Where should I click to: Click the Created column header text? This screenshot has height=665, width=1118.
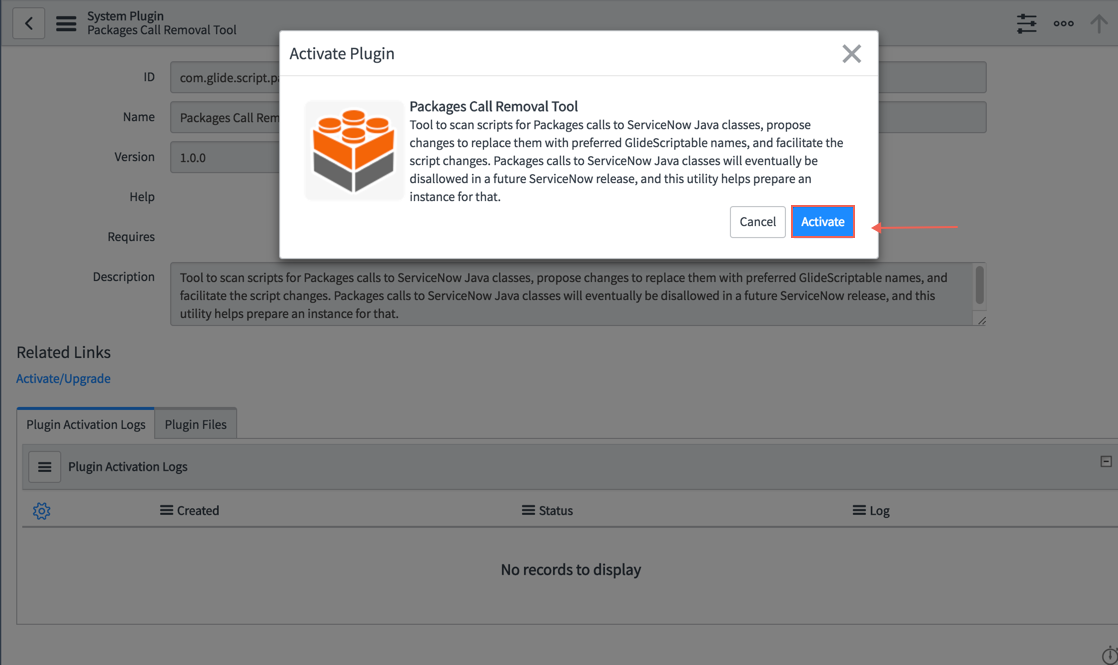198,510
